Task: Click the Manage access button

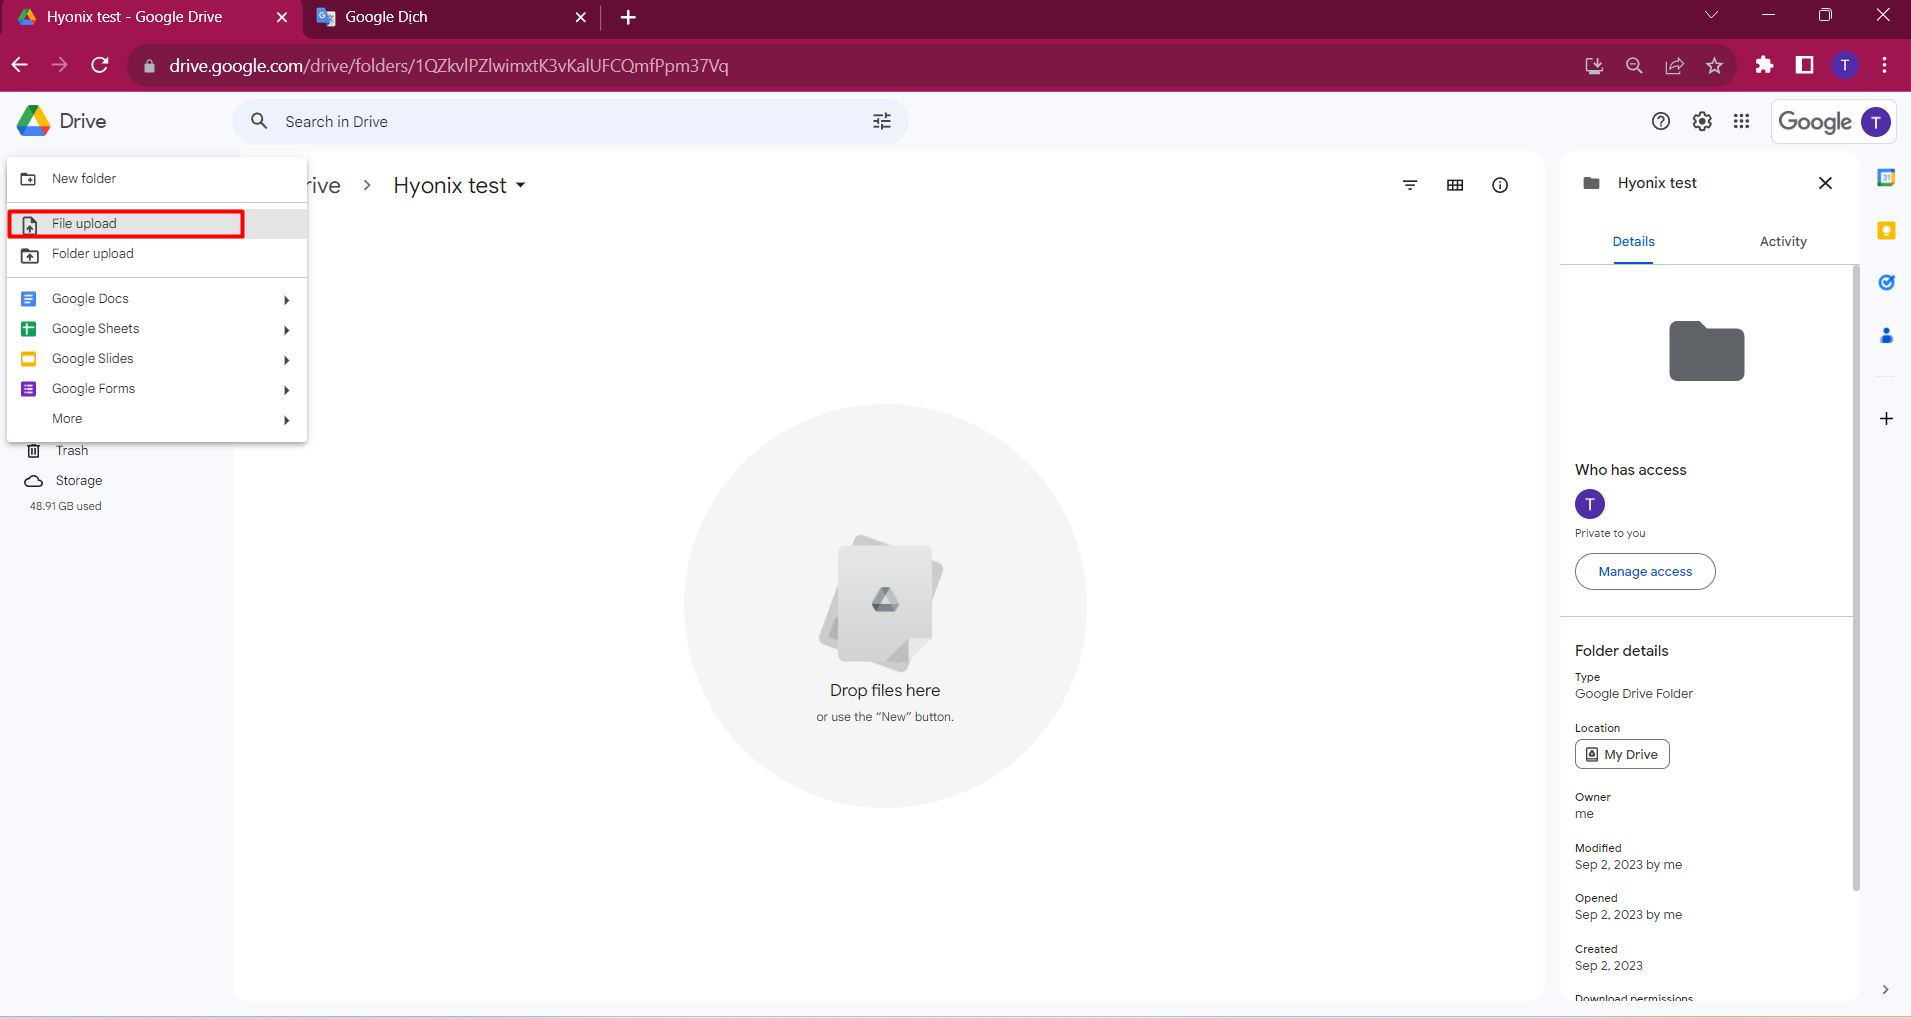Action: (1644, 572)
